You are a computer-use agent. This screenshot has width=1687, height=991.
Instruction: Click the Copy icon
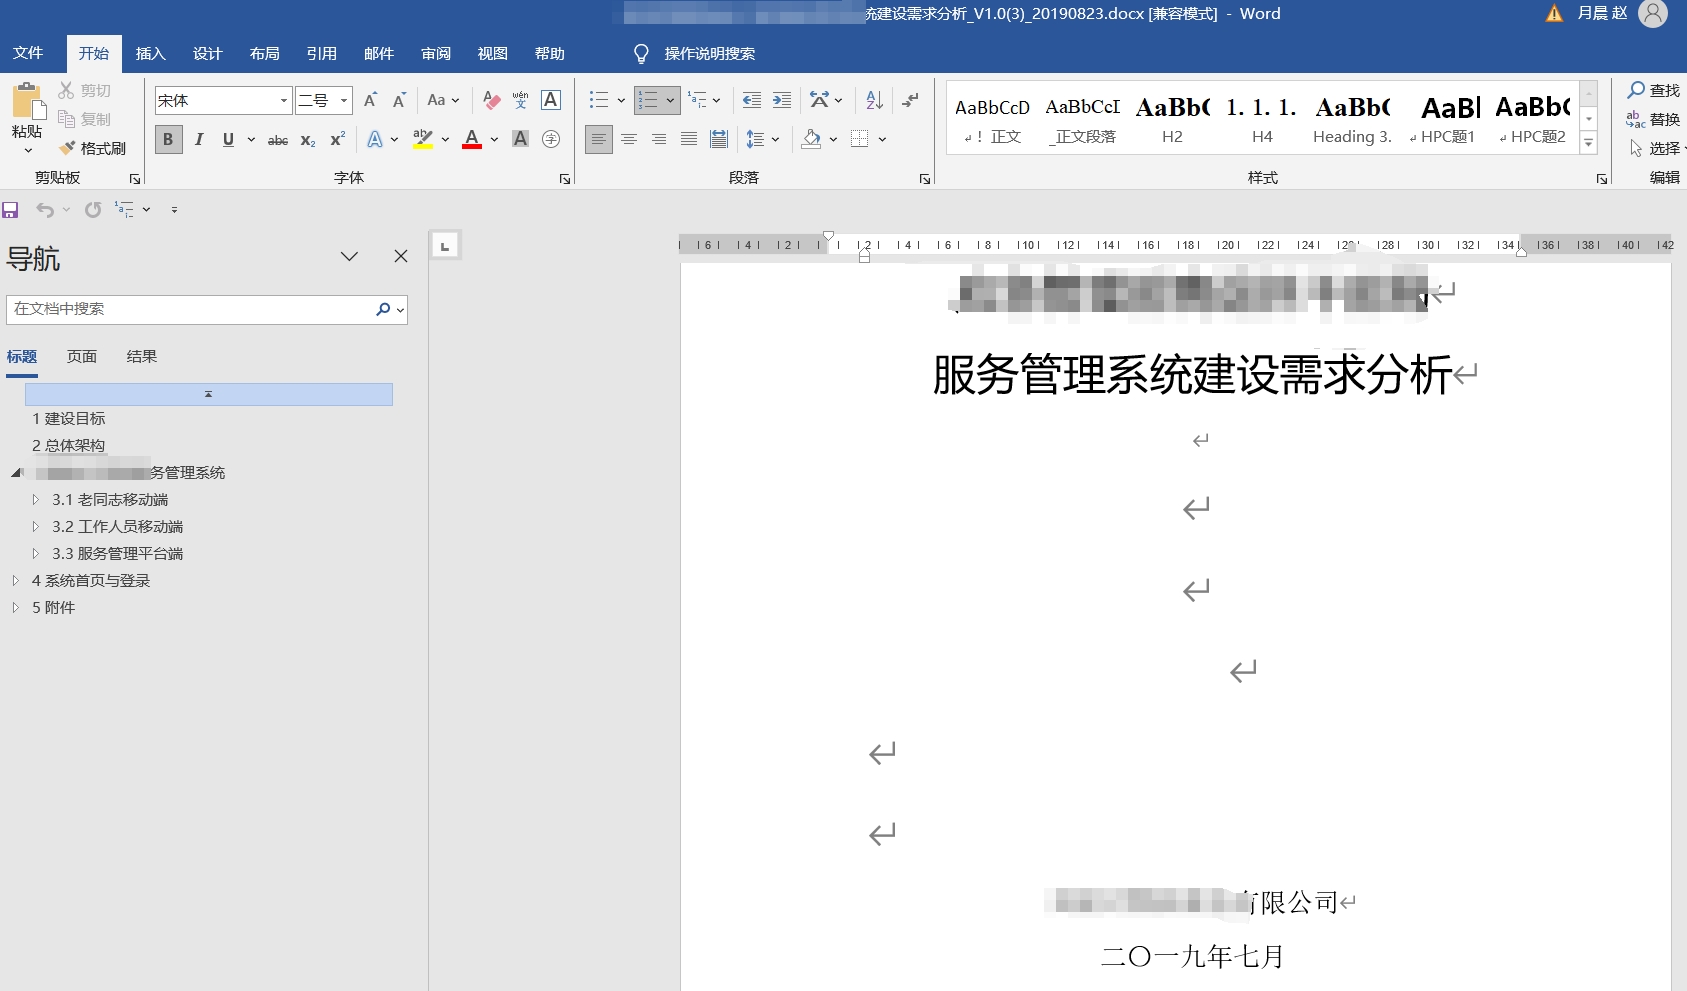(x=67, y=119)
